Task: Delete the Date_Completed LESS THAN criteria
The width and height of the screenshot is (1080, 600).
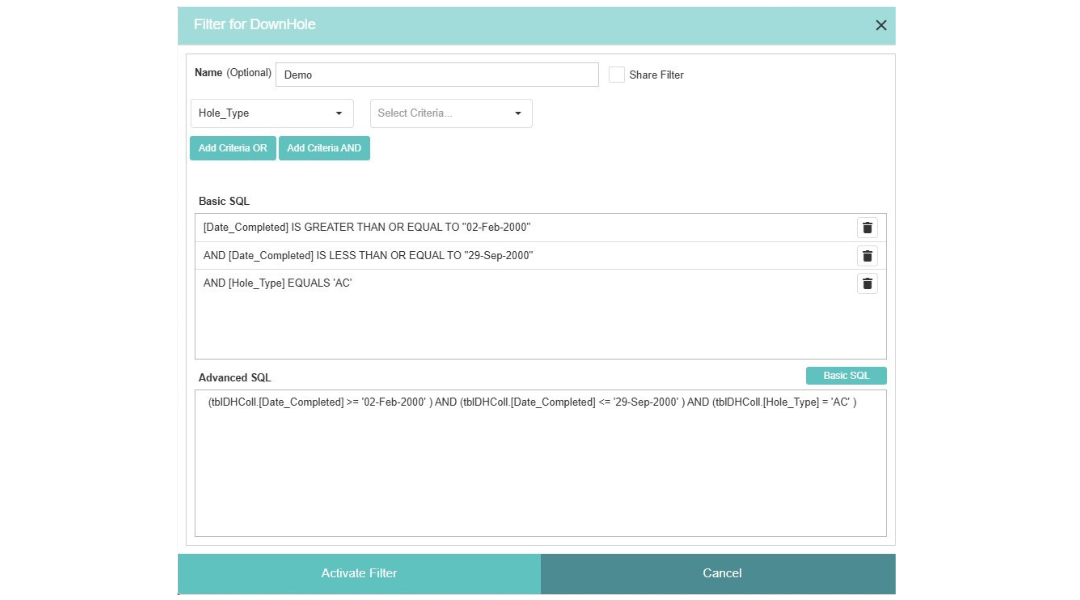Action: click(866, 255)
